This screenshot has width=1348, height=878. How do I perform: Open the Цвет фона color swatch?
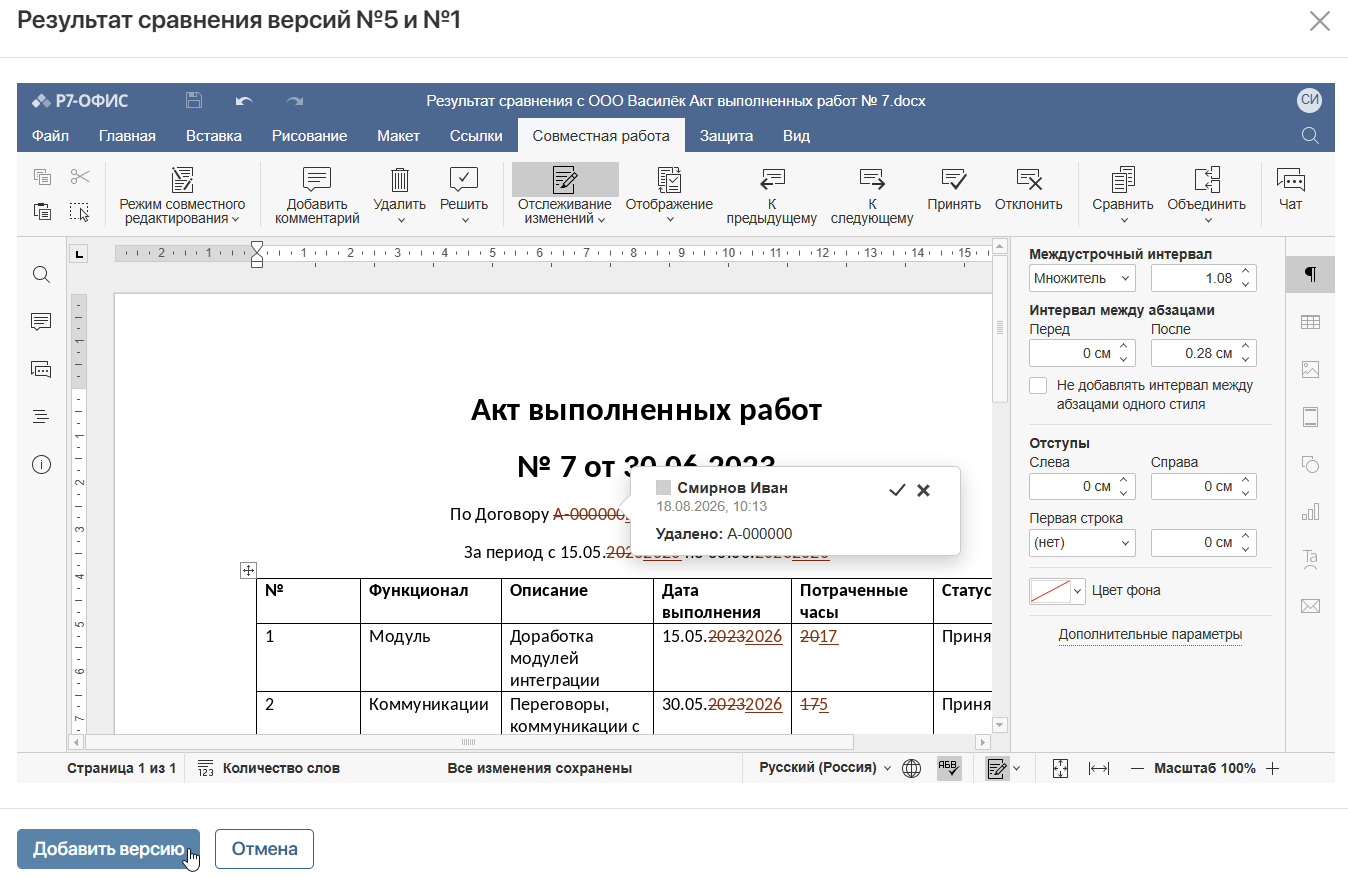[1057, 591]
